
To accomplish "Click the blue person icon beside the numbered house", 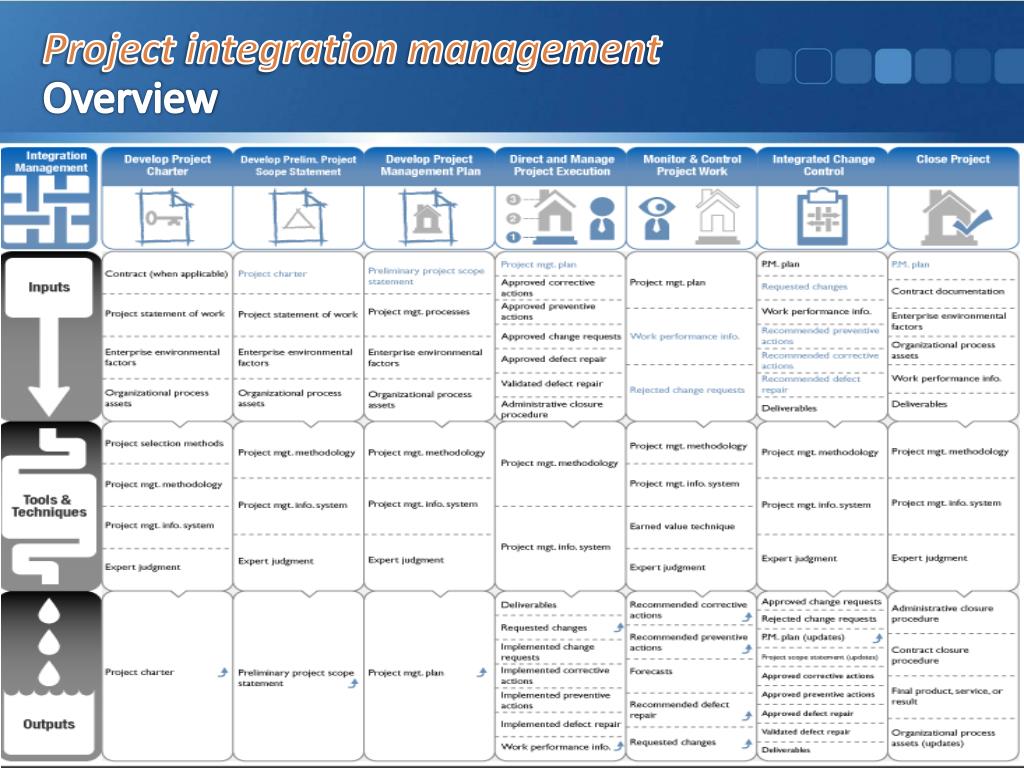I will 602,218.
